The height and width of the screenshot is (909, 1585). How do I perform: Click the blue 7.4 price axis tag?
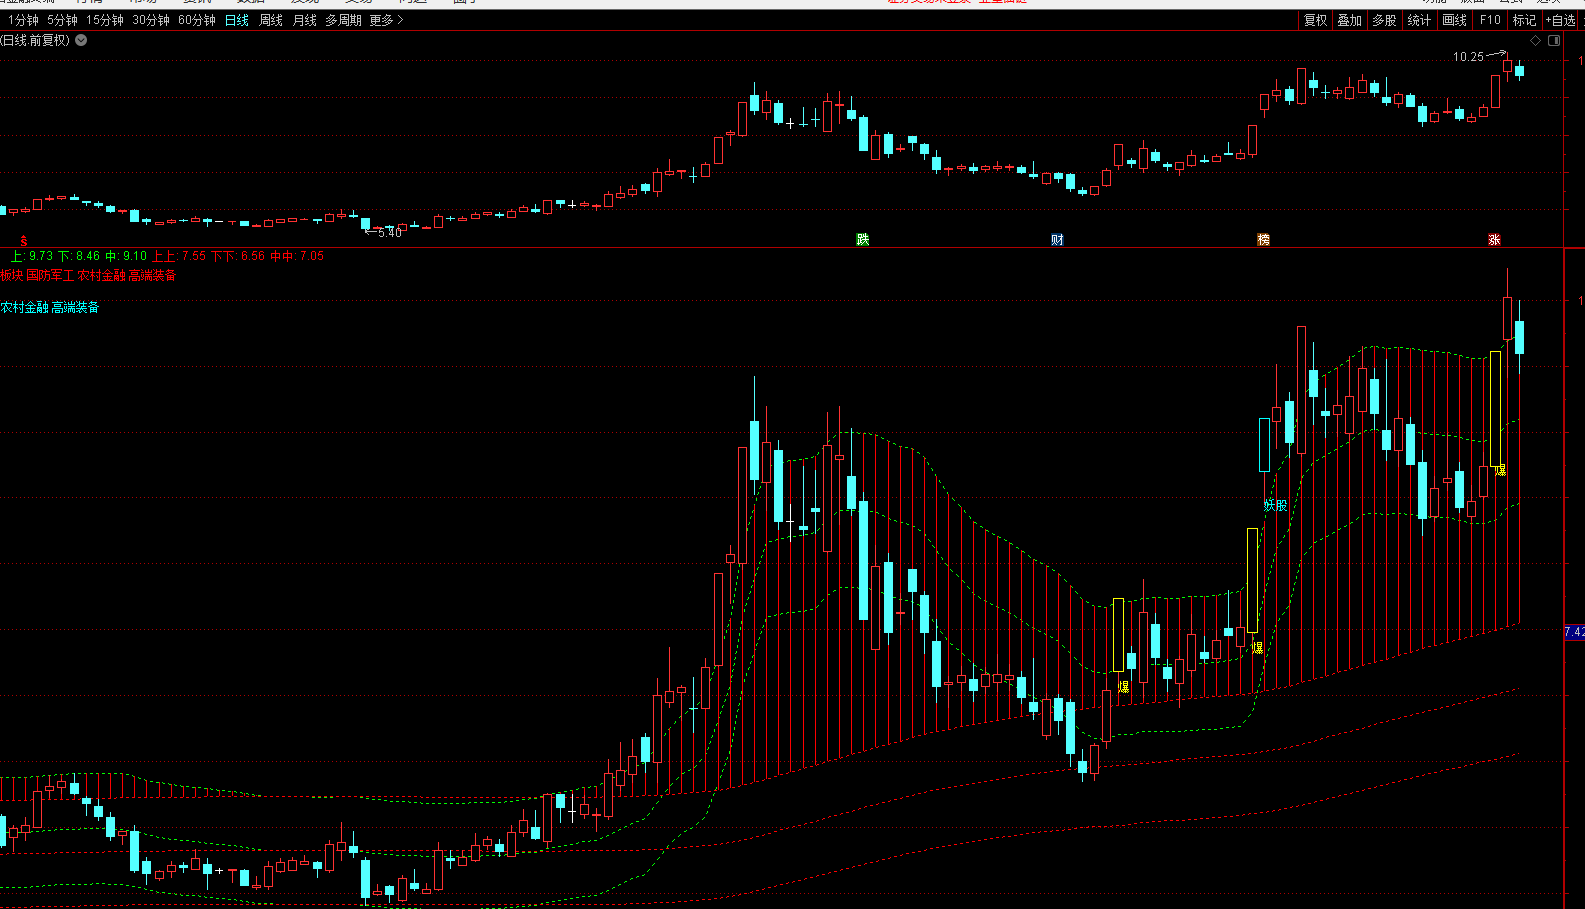[1574, 632]
